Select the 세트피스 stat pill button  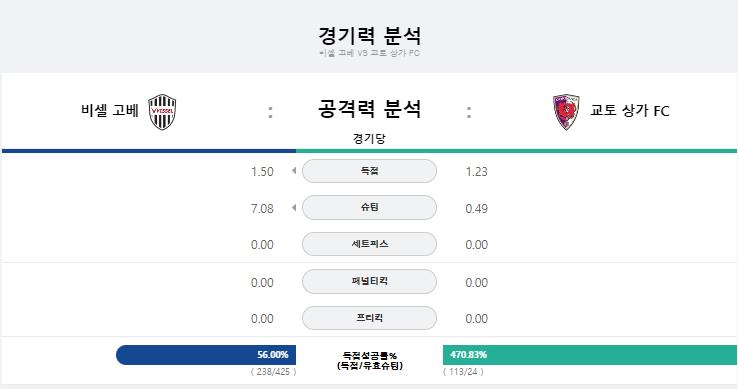pos(369,244)
